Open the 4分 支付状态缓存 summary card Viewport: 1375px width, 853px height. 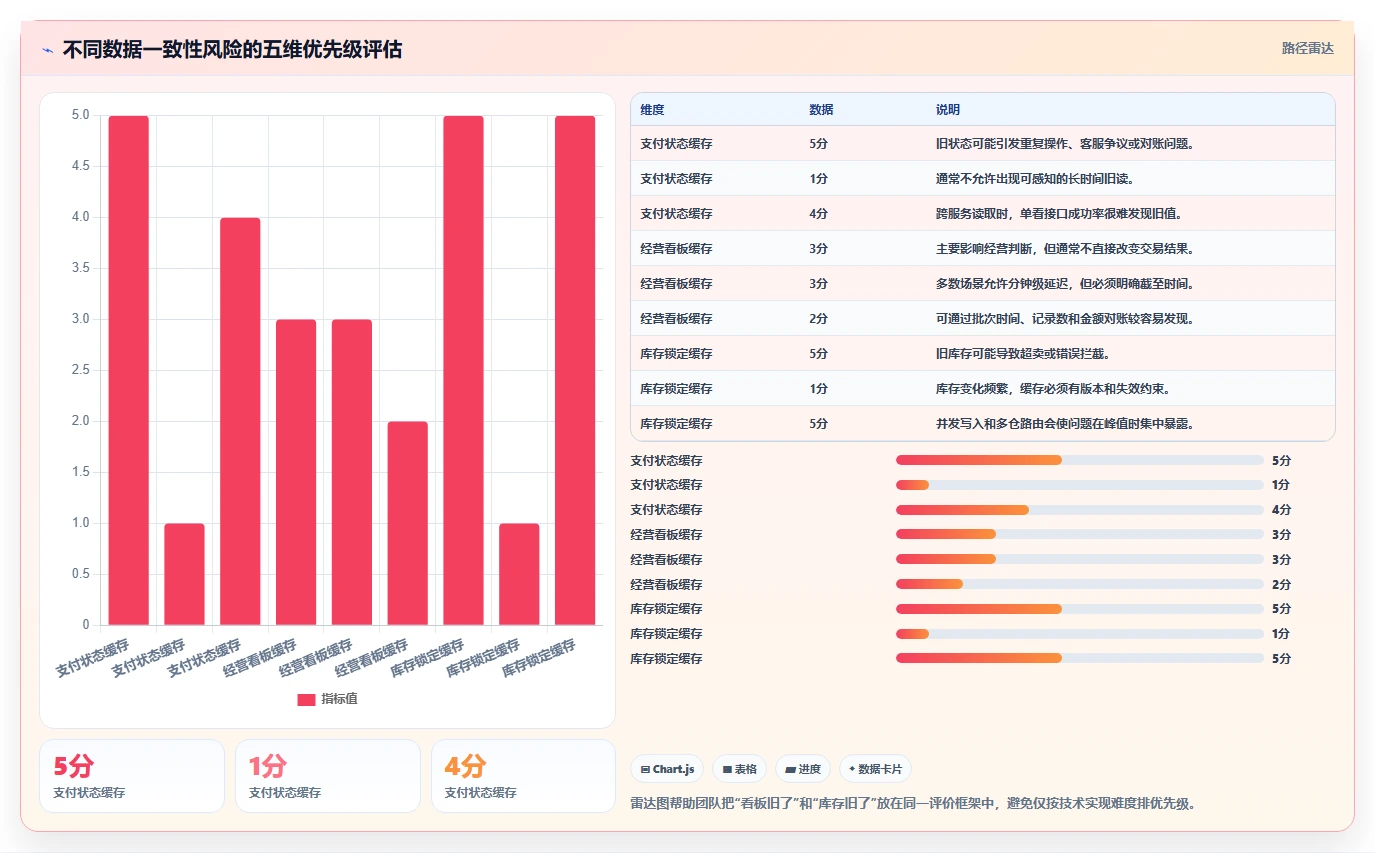click(524, 776)
